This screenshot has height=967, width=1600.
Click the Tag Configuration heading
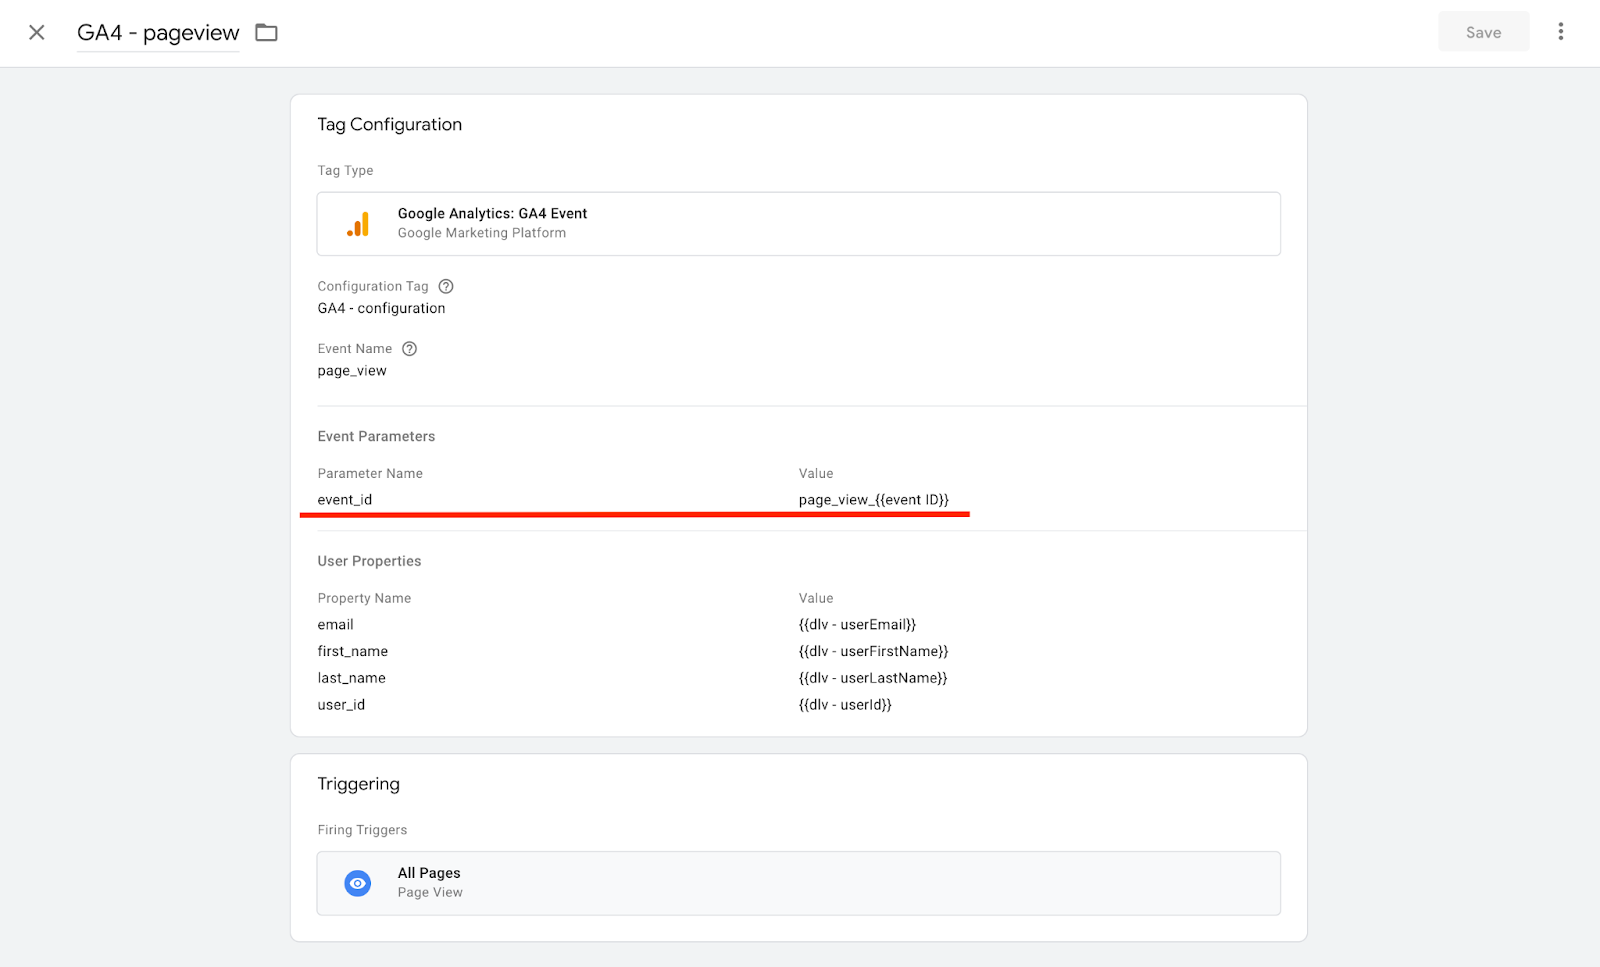click(x=389, y=124)
